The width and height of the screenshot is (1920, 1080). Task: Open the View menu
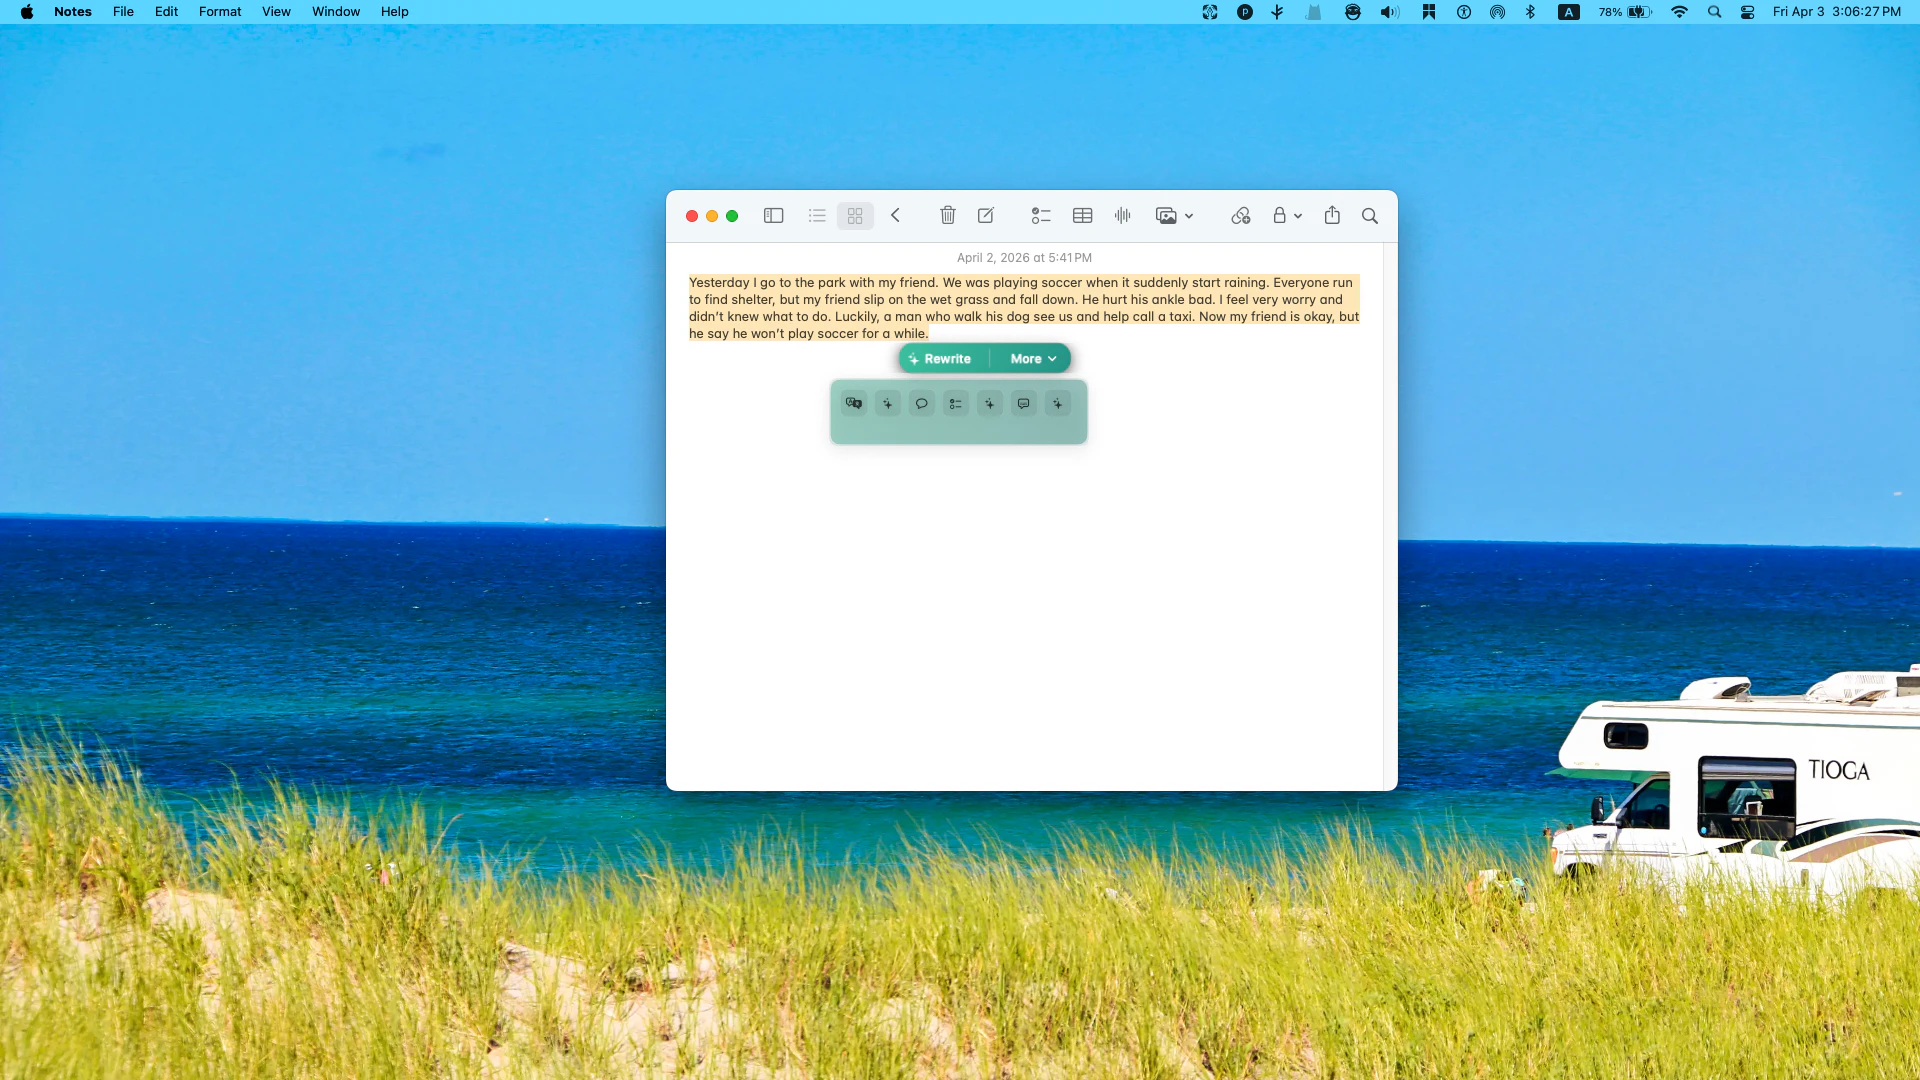click(276, 12)
